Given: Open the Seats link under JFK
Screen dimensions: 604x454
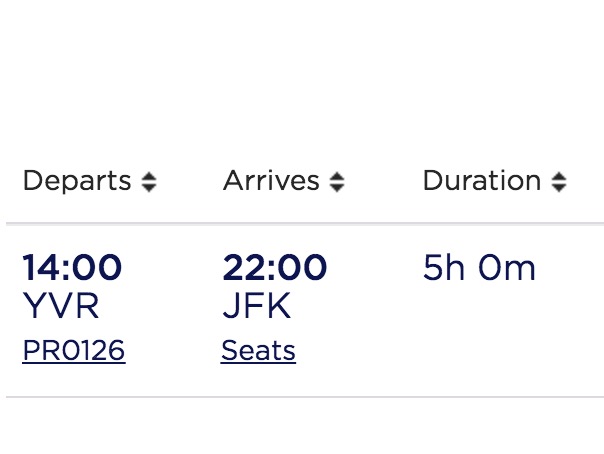Looking at the screenshot, I should point(258,351).
